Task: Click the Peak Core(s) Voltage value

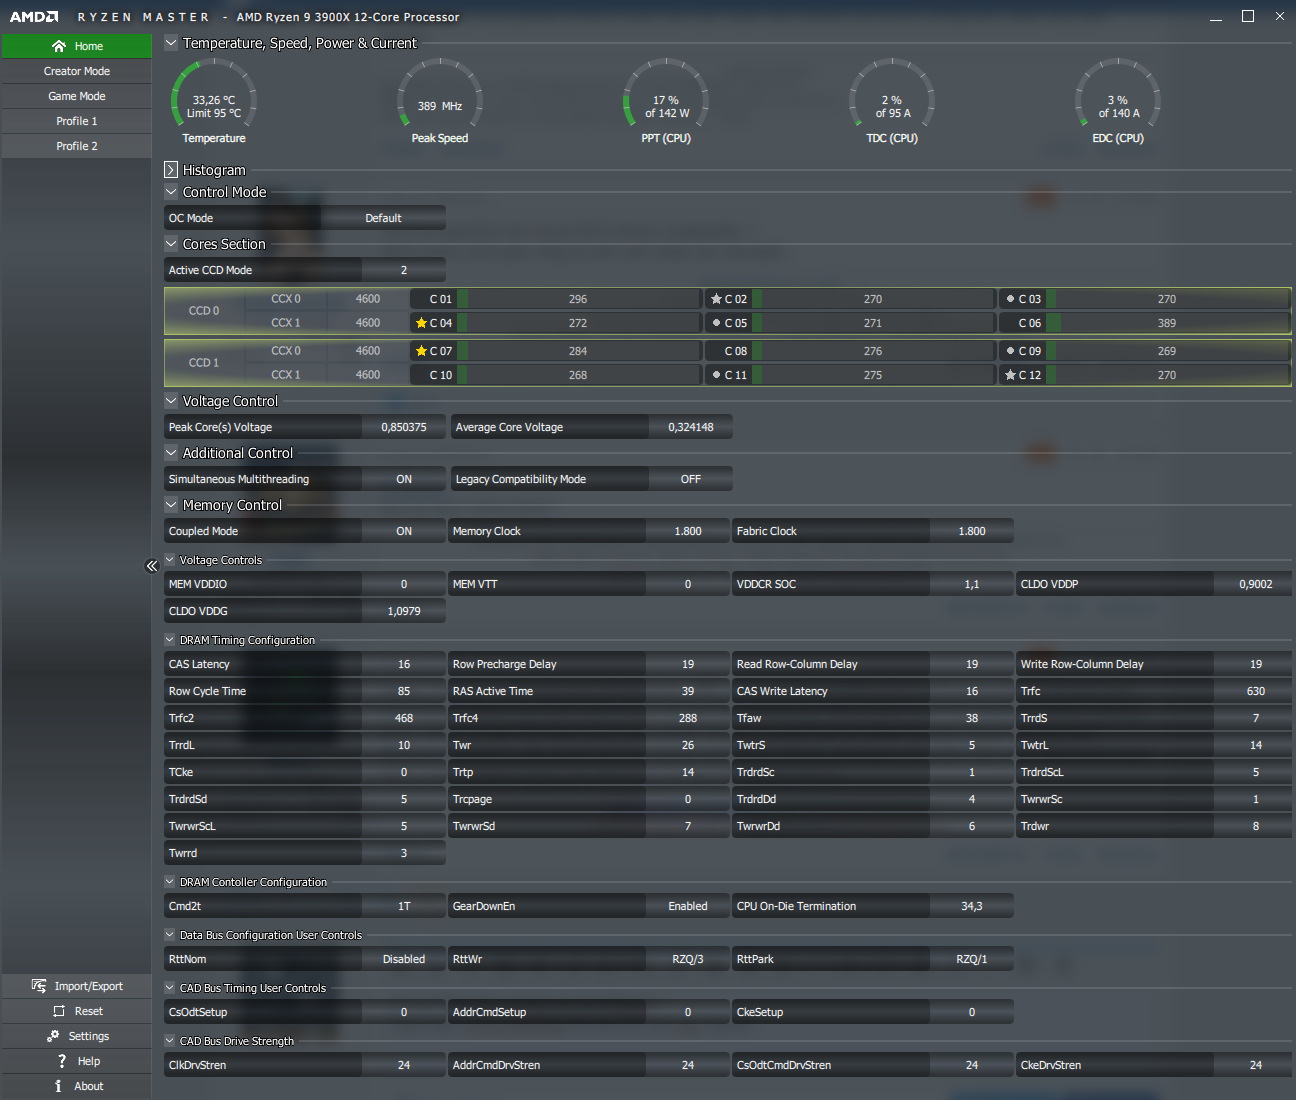Action: 404,427
